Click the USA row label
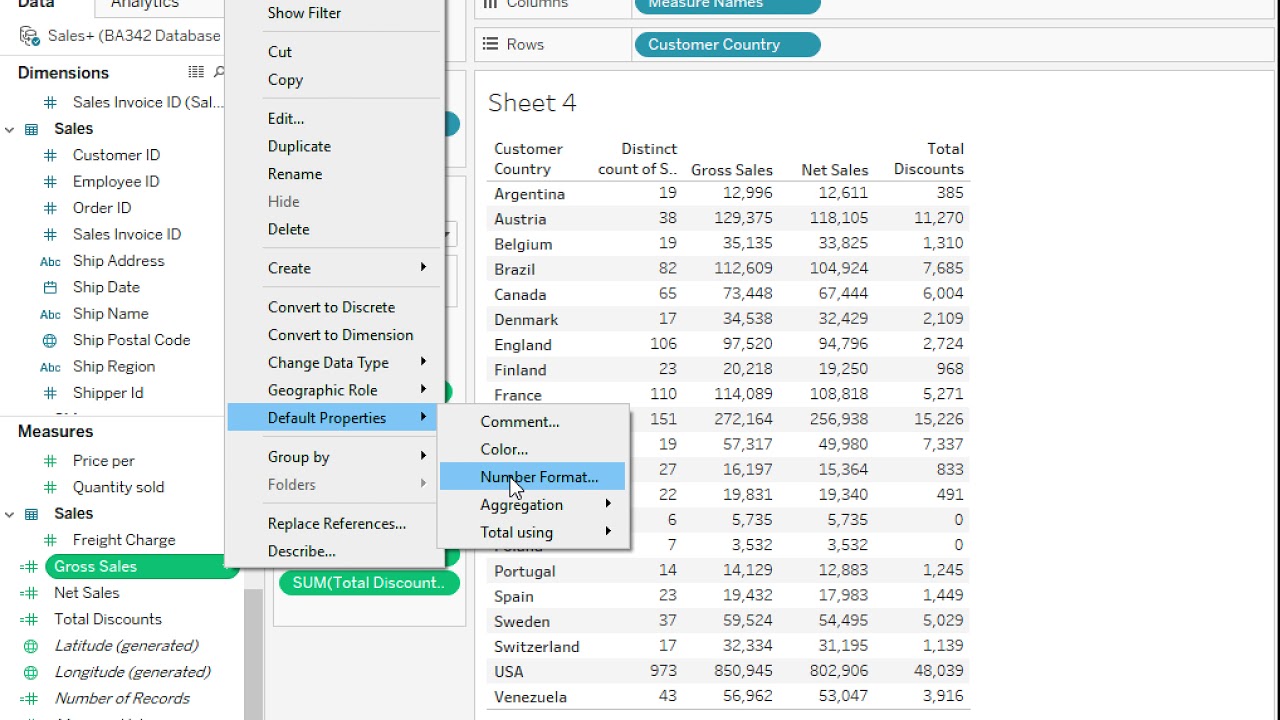Viewport: 1280px width, 720px height. pos(508,672)
